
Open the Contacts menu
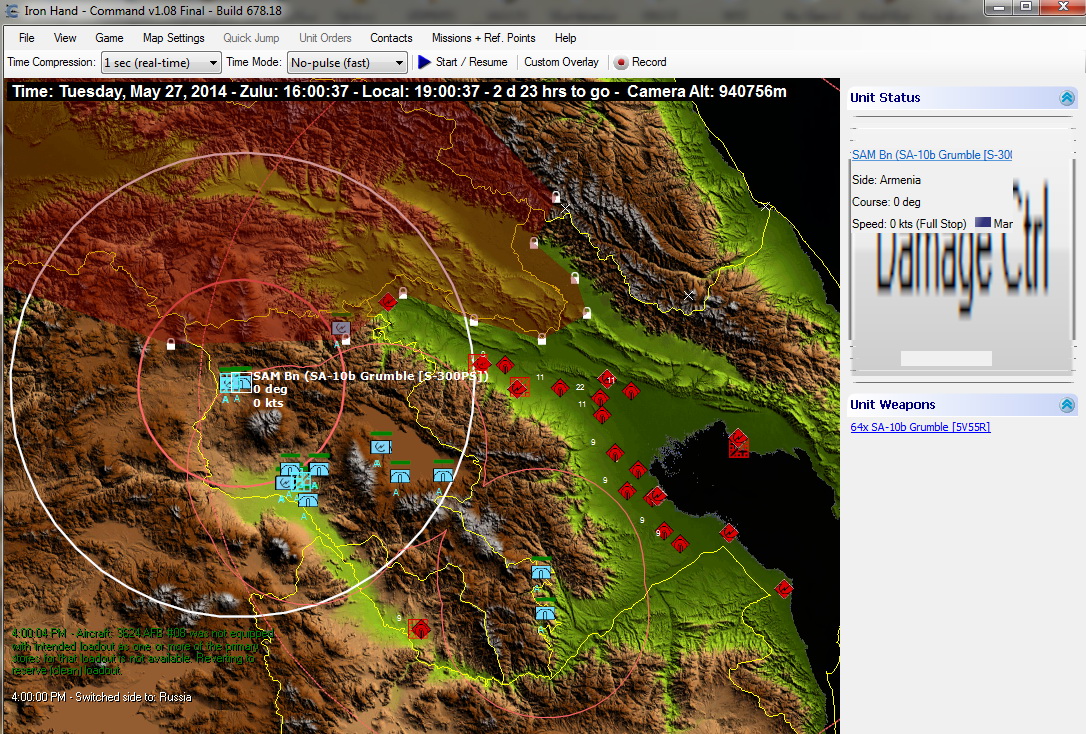[x=391, y=38]
